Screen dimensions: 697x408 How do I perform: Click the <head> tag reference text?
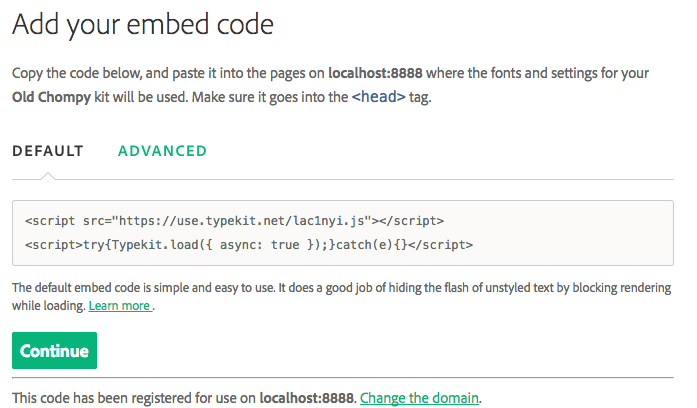(x=378, y=100)
